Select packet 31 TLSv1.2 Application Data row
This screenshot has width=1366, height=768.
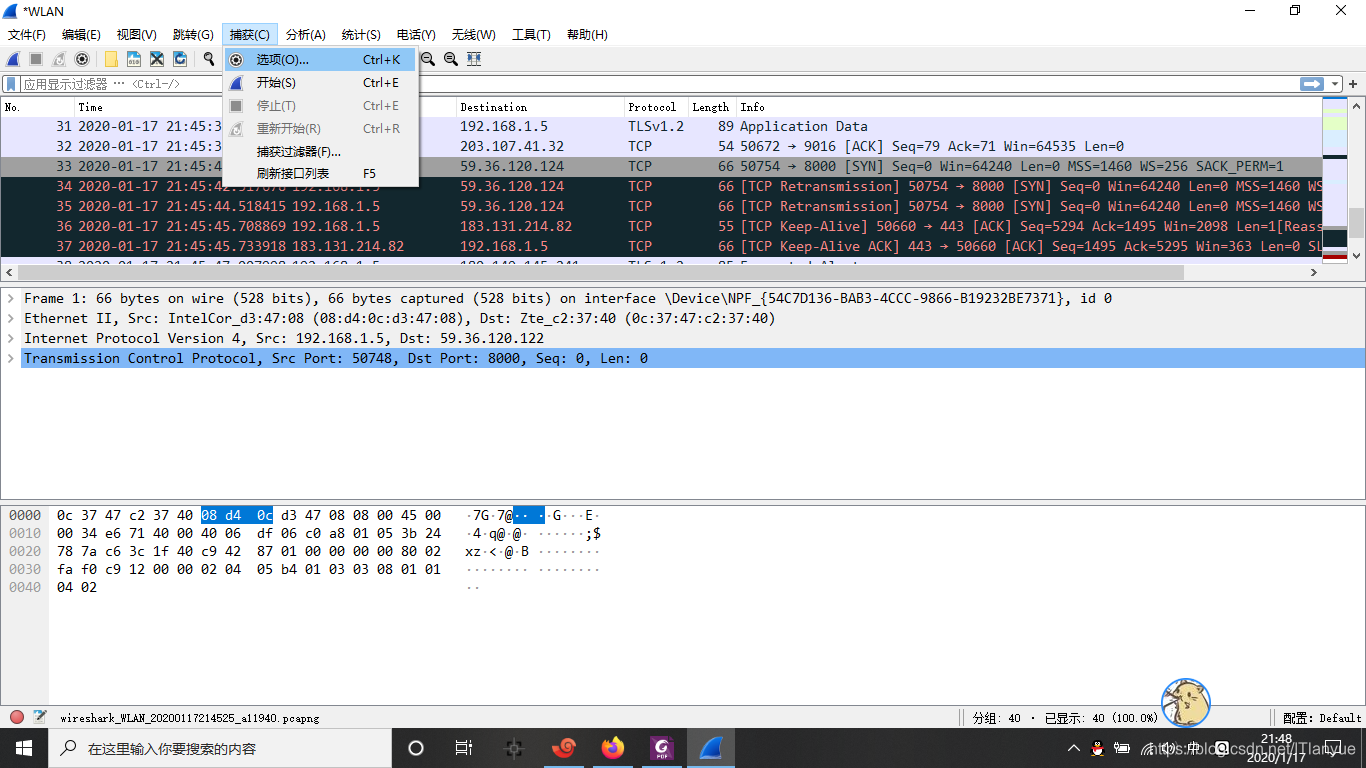(661, 126)
